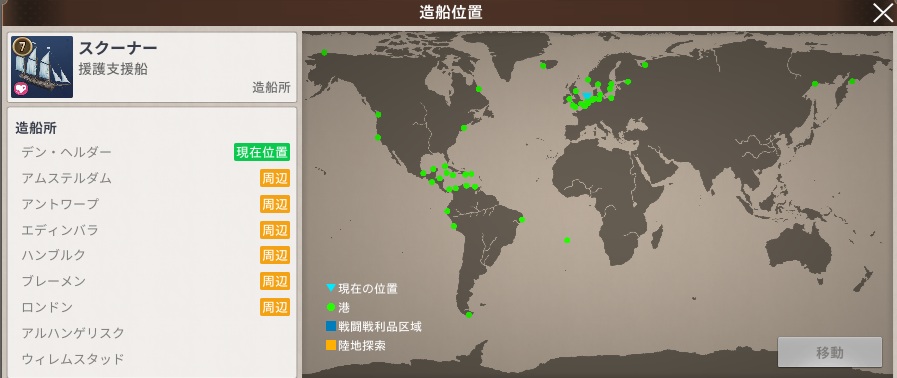Viewport: 897px width, 378px height.
Task: Click the easternmost port dot in Russia
Action: point(852,81)
